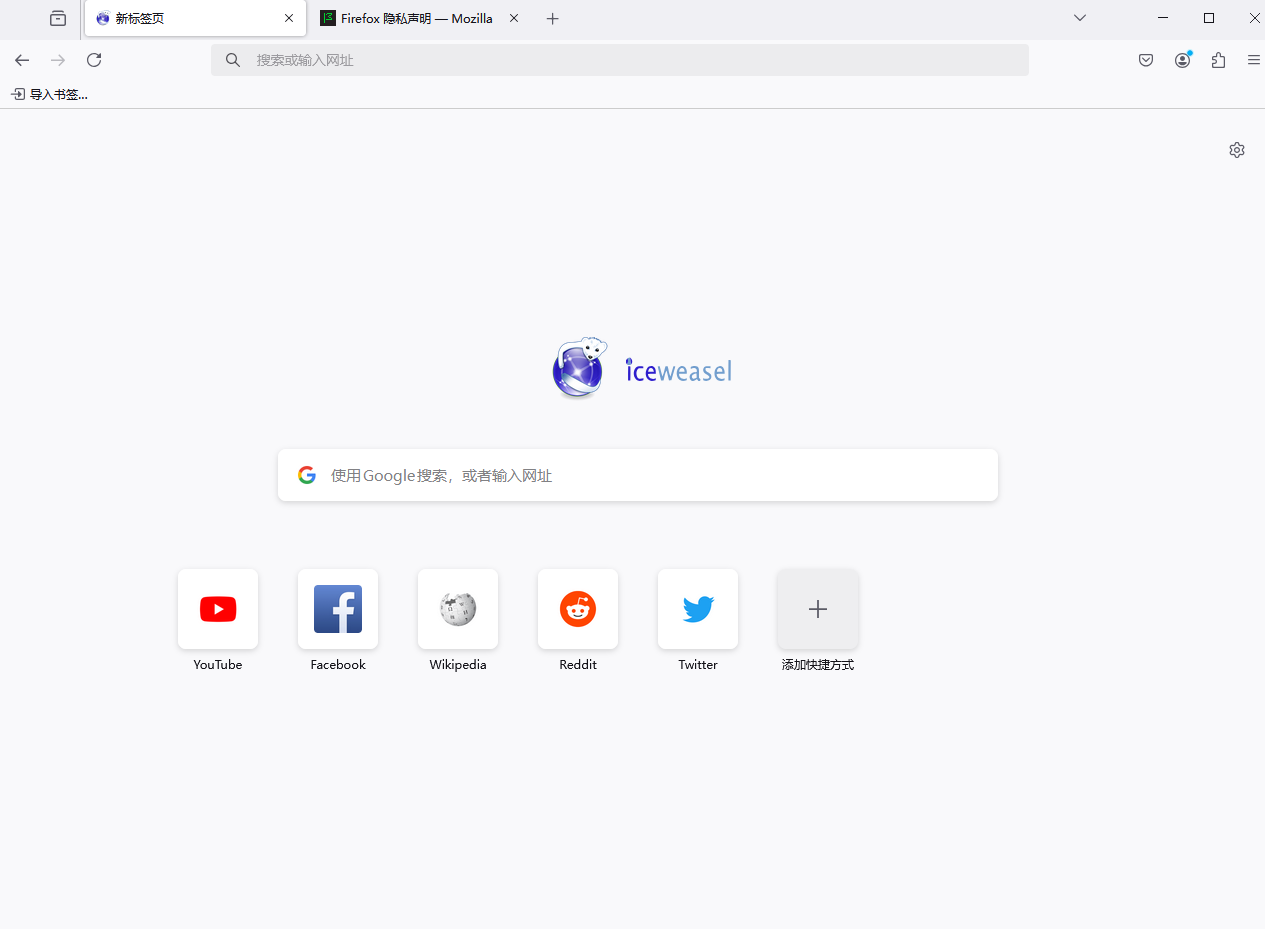Screen dimensions: 1265x929
Task: Click the reload page icon
Action: point(94,60)
